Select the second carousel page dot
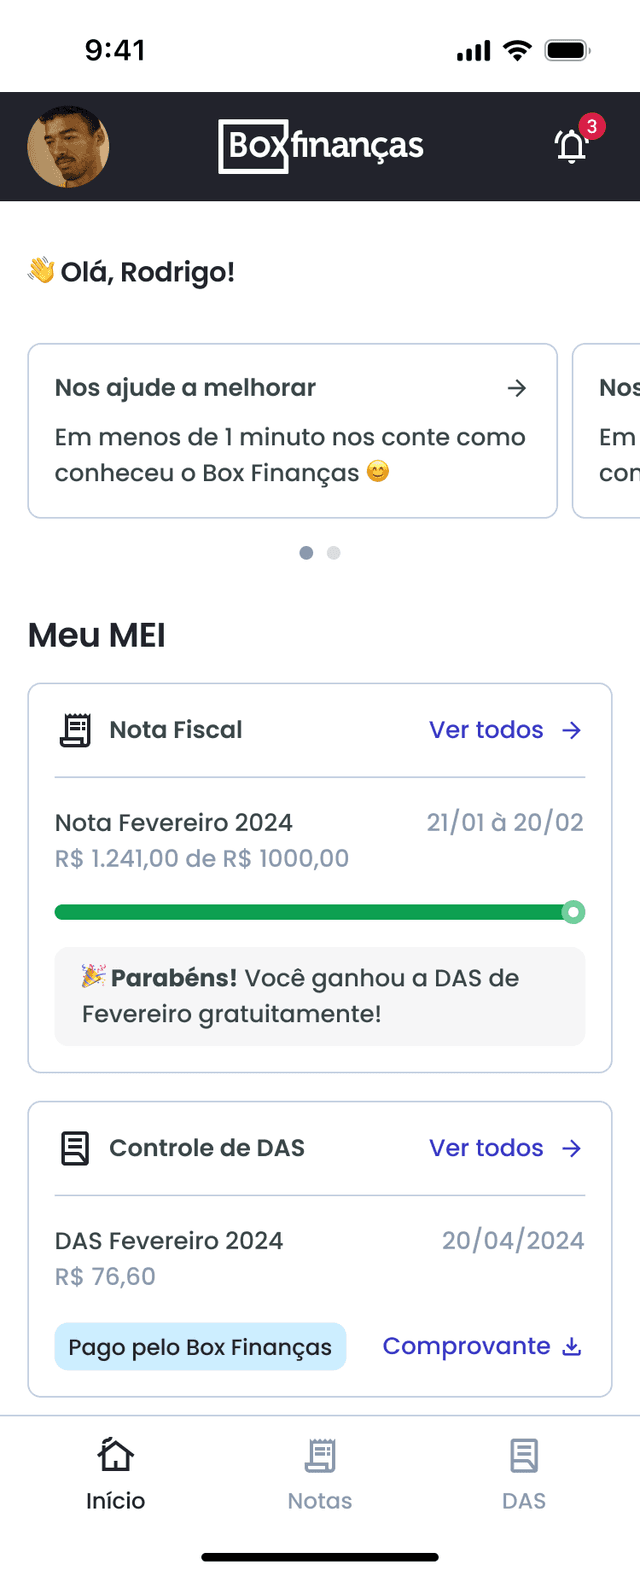Screen dimensions: 640x1575 click(x=334, y=553)
